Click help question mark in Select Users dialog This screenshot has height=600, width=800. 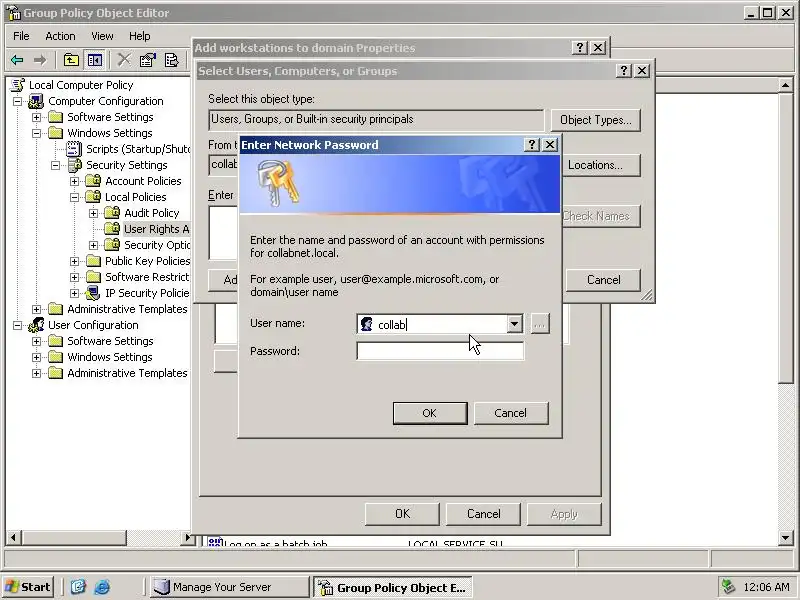tap(623, 71)
